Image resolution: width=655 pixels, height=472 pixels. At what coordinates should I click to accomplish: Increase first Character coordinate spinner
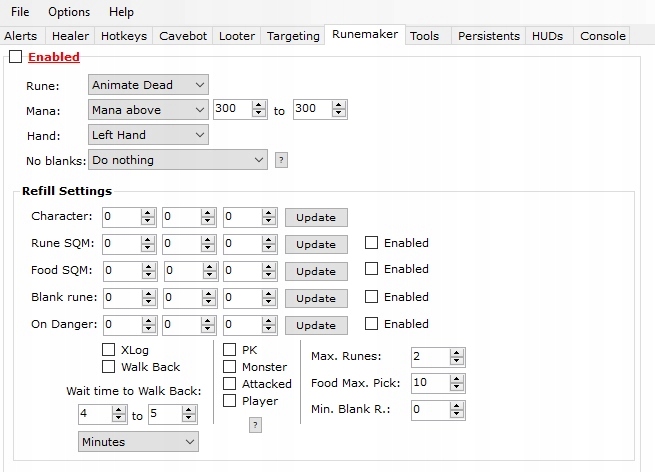coord(147,213)
